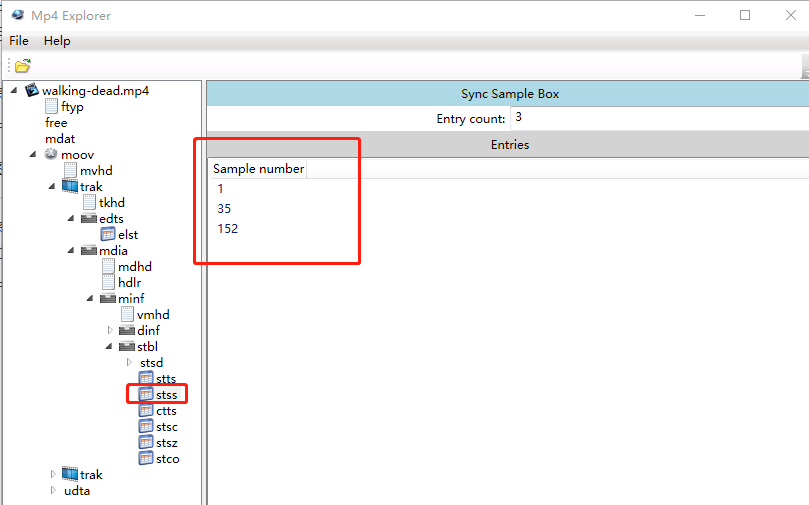
Task: Click the Sample number column header
Action: (x=258, y=169)
